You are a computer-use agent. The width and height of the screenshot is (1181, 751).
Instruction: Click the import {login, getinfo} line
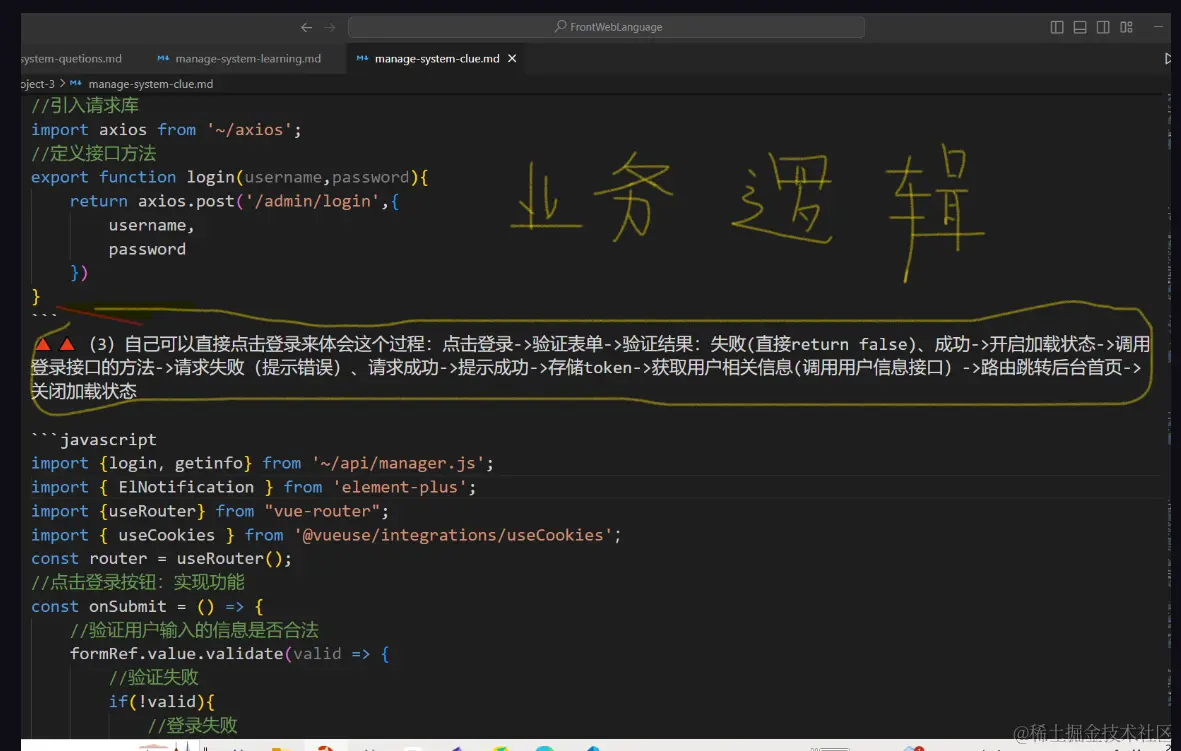pyautogui.click(x=262, y=463)
